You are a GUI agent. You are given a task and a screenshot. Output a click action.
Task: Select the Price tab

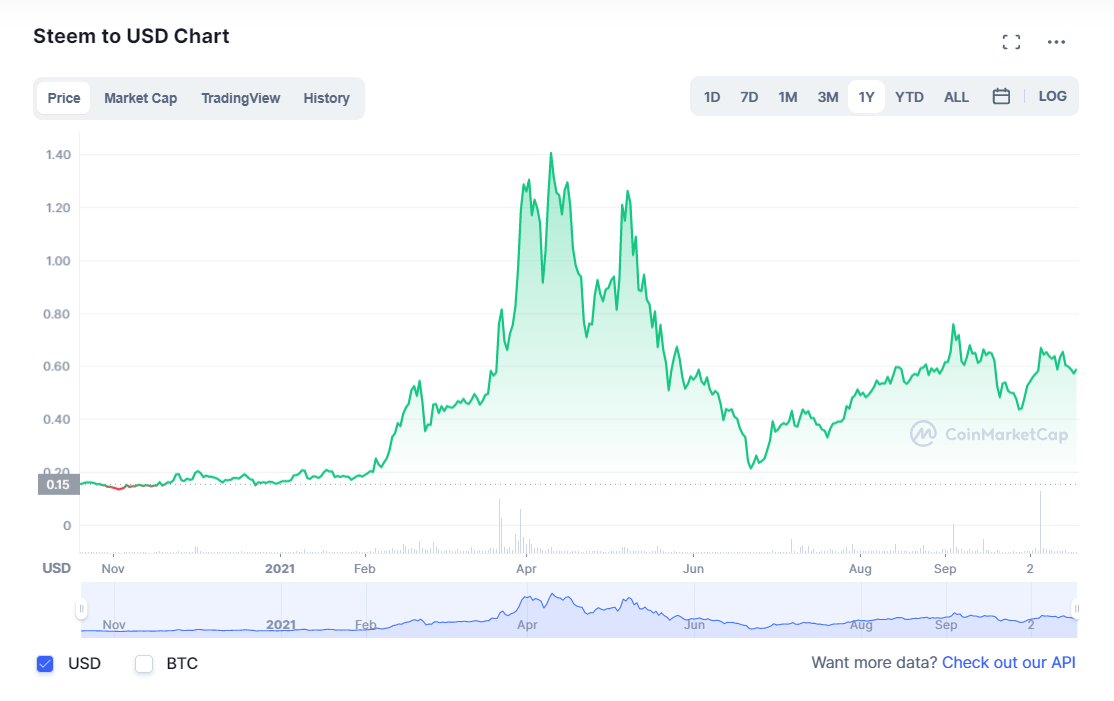click(x=64, y=98)
